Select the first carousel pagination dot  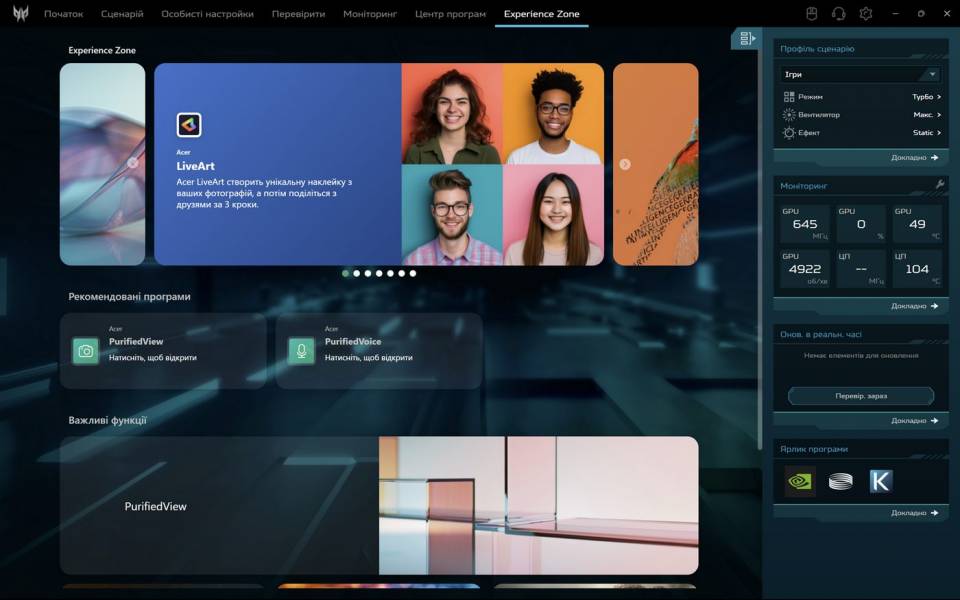[346, 273]
